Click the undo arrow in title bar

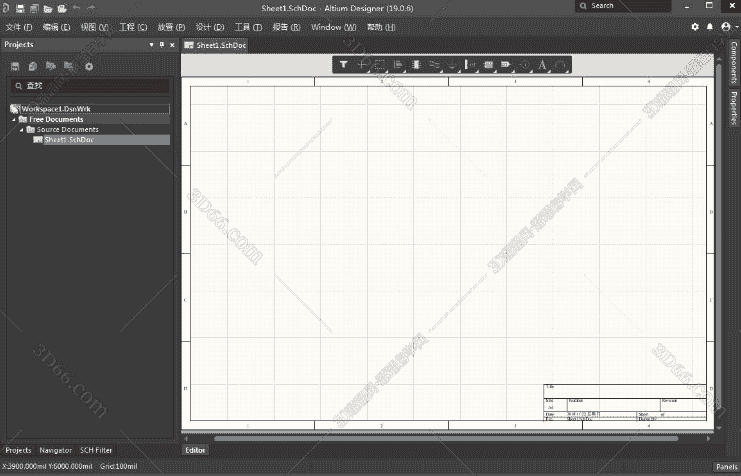point(76,8)
